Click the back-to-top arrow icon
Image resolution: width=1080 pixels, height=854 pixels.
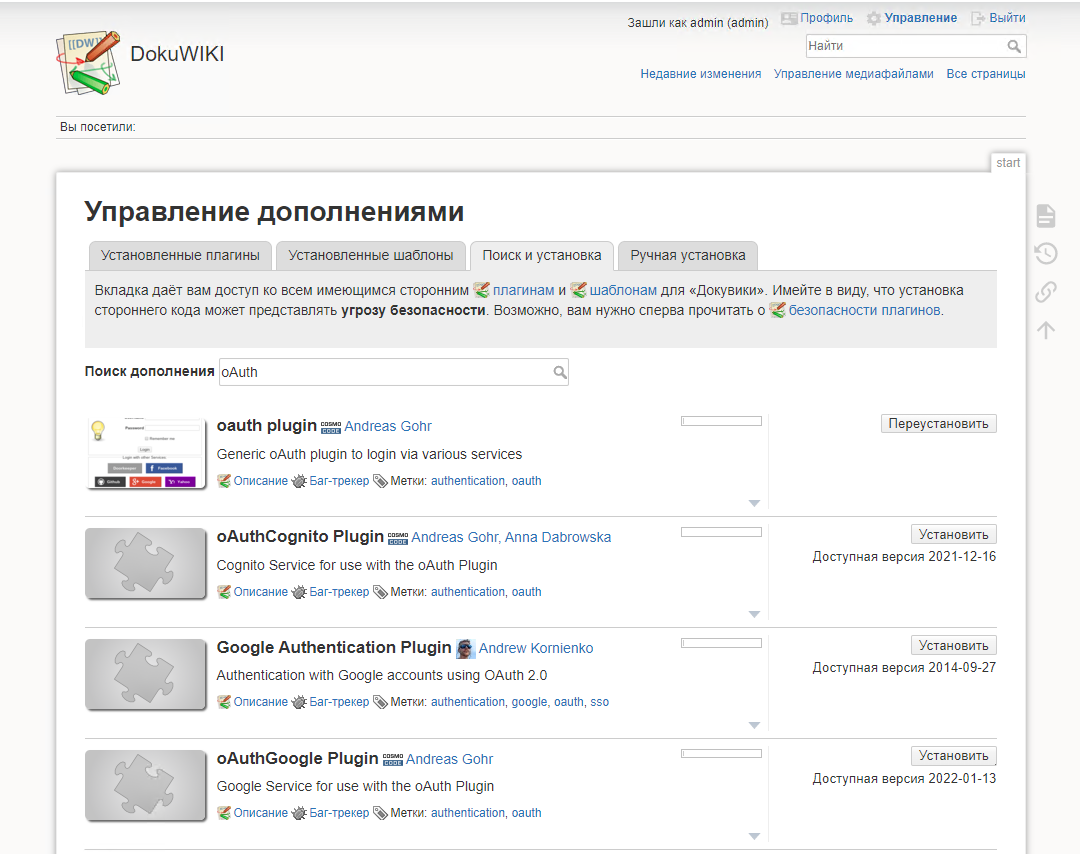tap(1046, 330)
